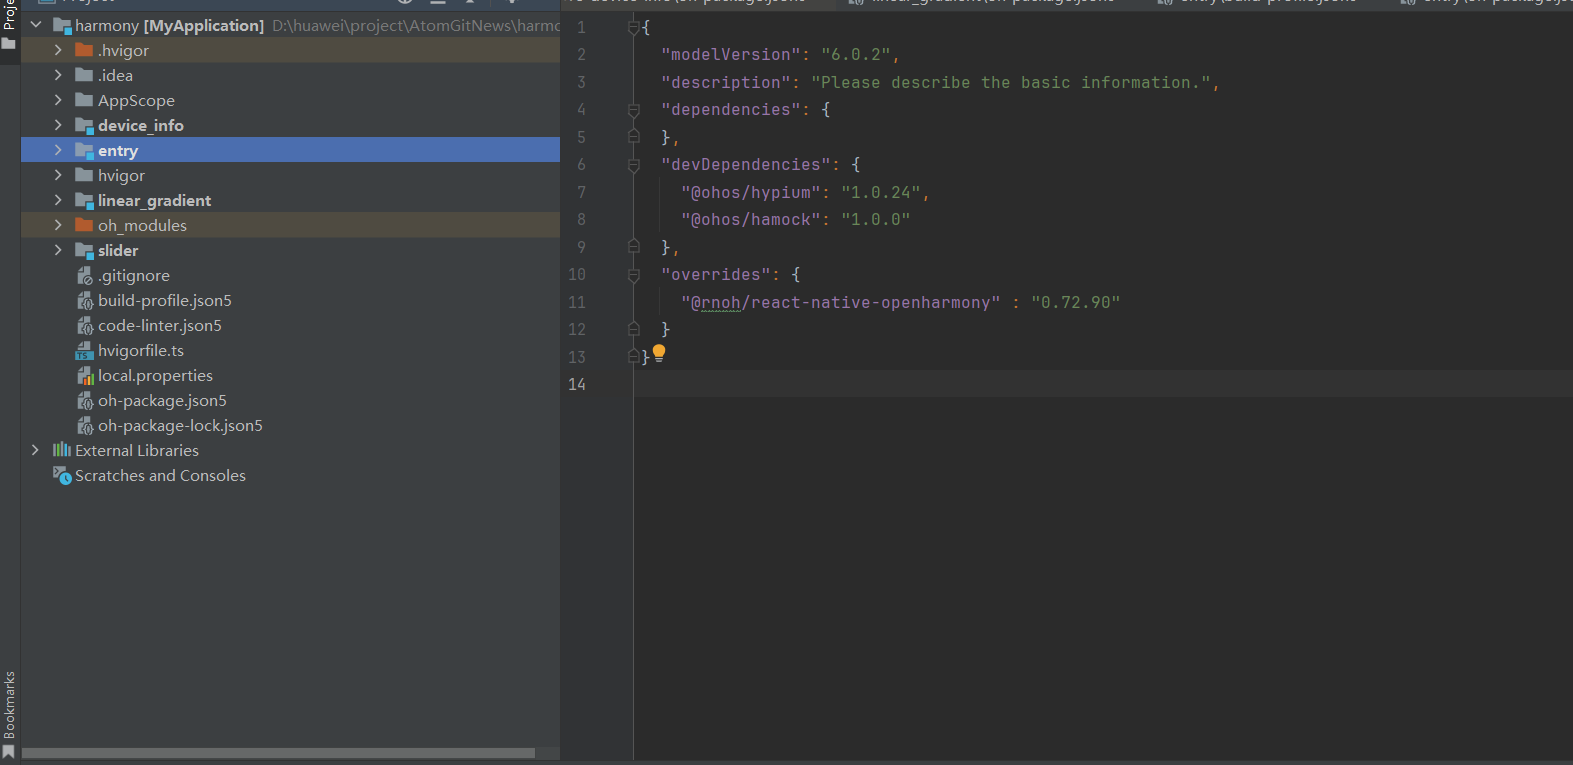Select the oh_modules folder label
The width and height of the screenshot is (1573, 765).
click(x=142, y=226)
